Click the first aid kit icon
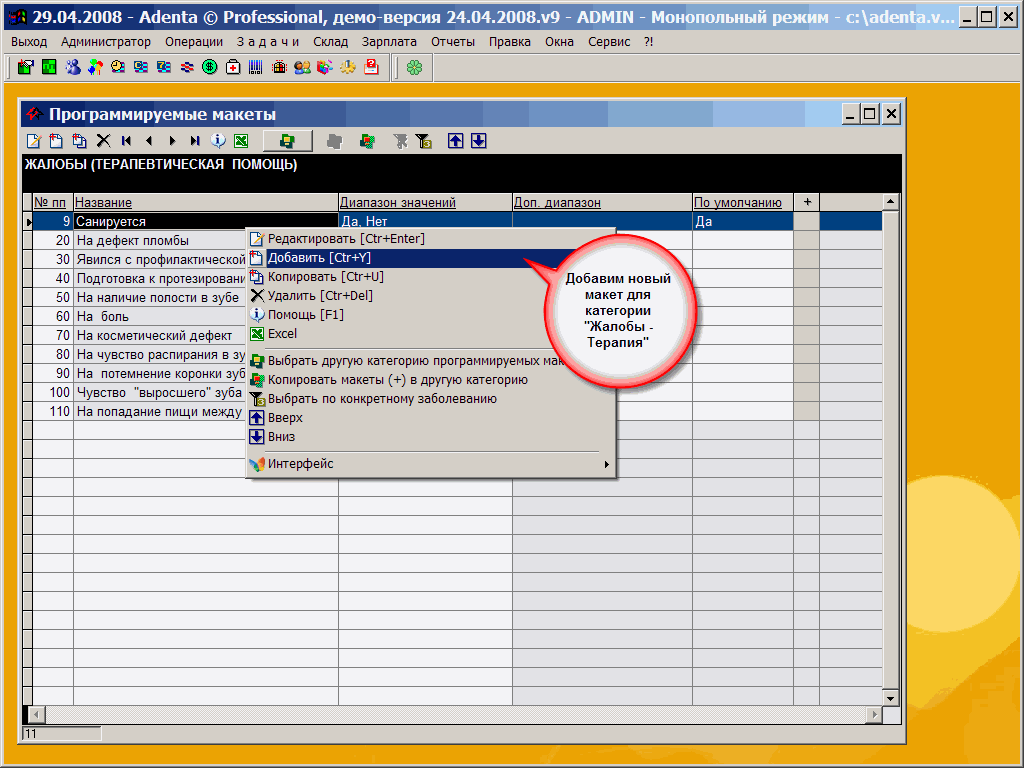1024x768 pixels. pyautogui.click(x=233, y=67)
